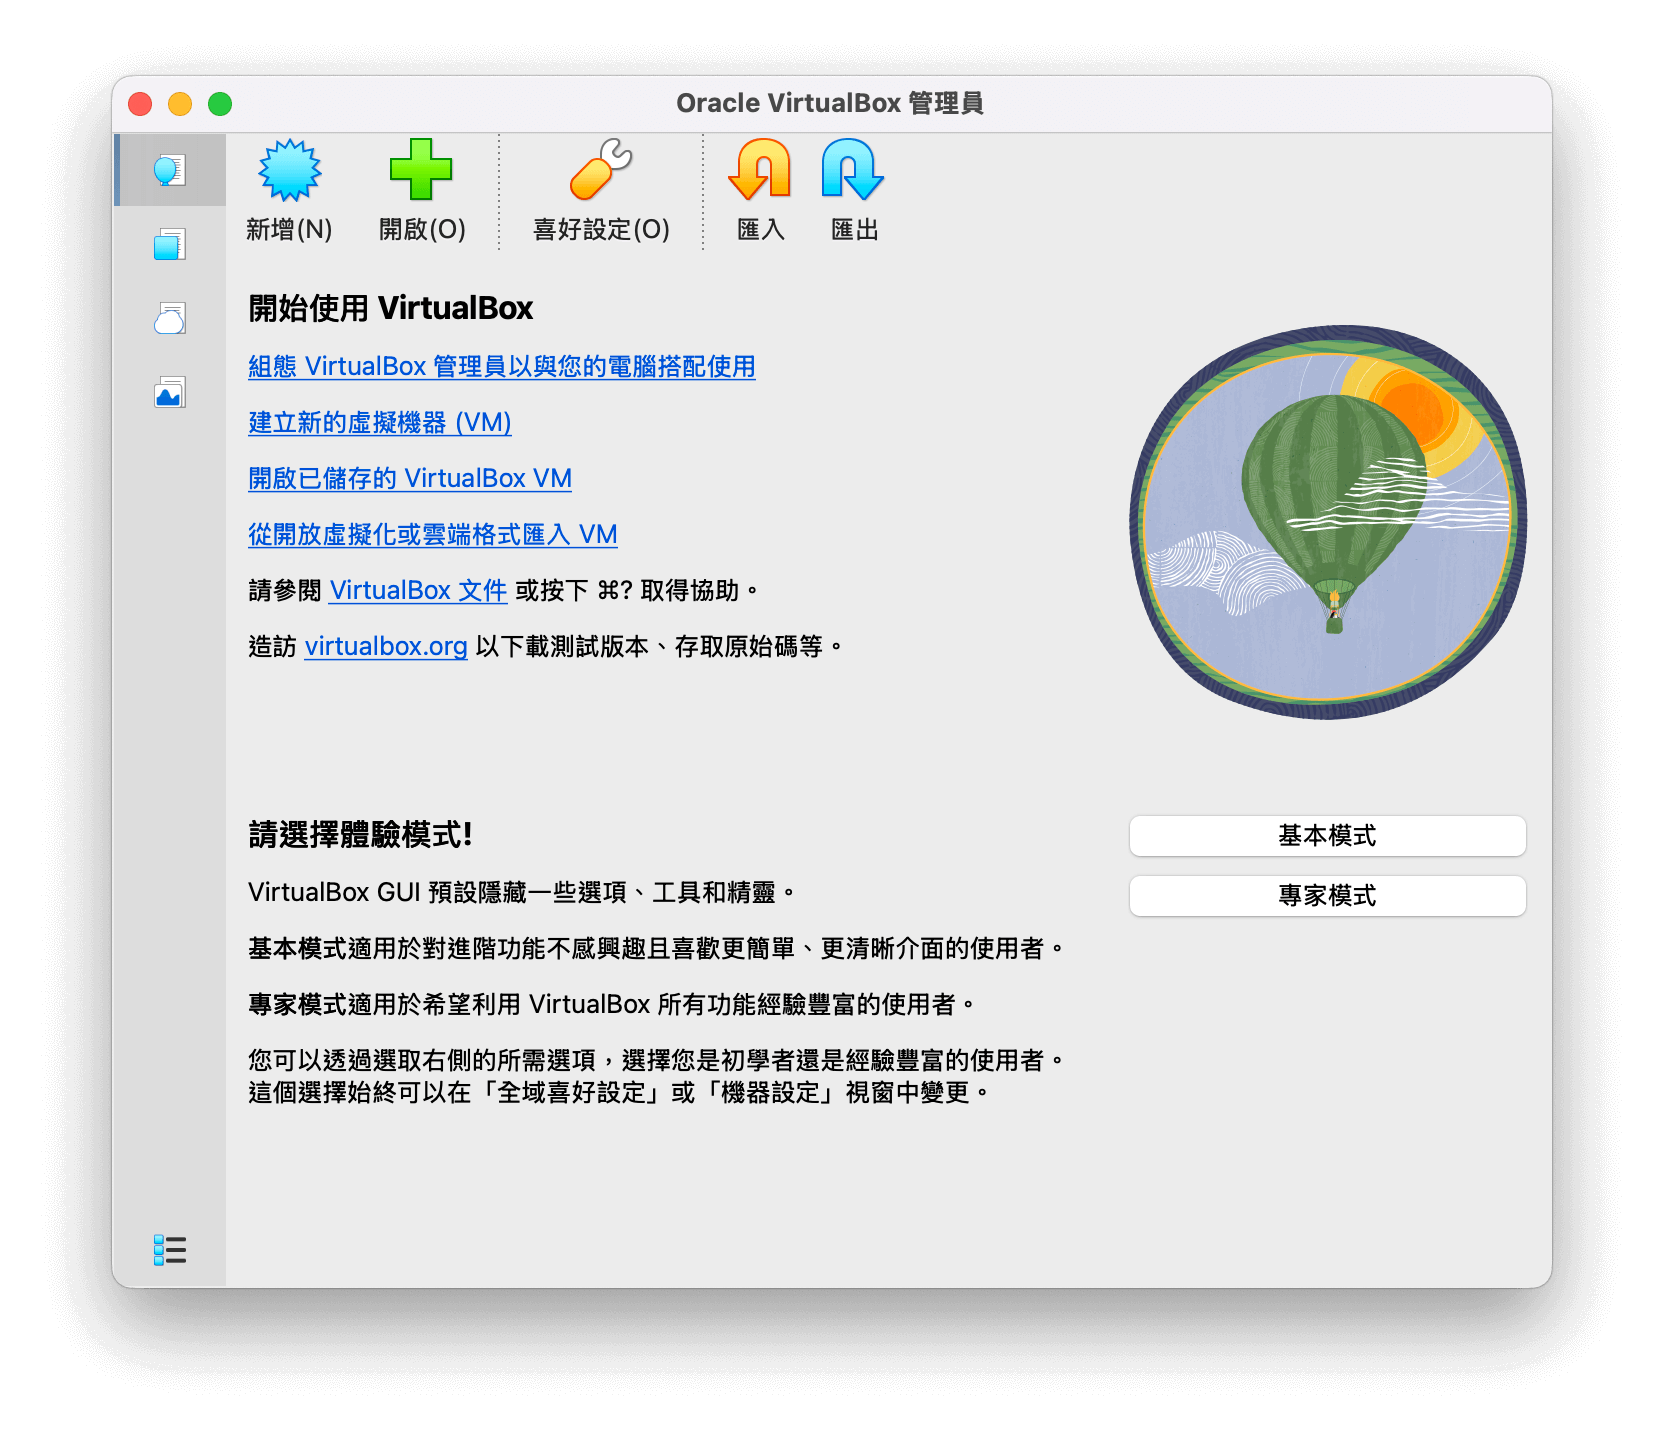Click the 匯入 import orange arrow icon

pyautogui.click(x=760, y=170)
